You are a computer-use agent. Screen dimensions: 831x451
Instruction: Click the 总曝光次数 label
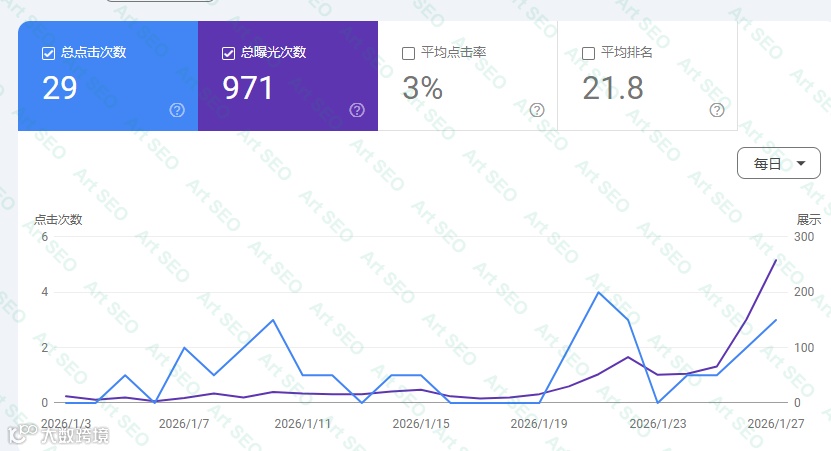pyautogui.click(x=273, y=52)
